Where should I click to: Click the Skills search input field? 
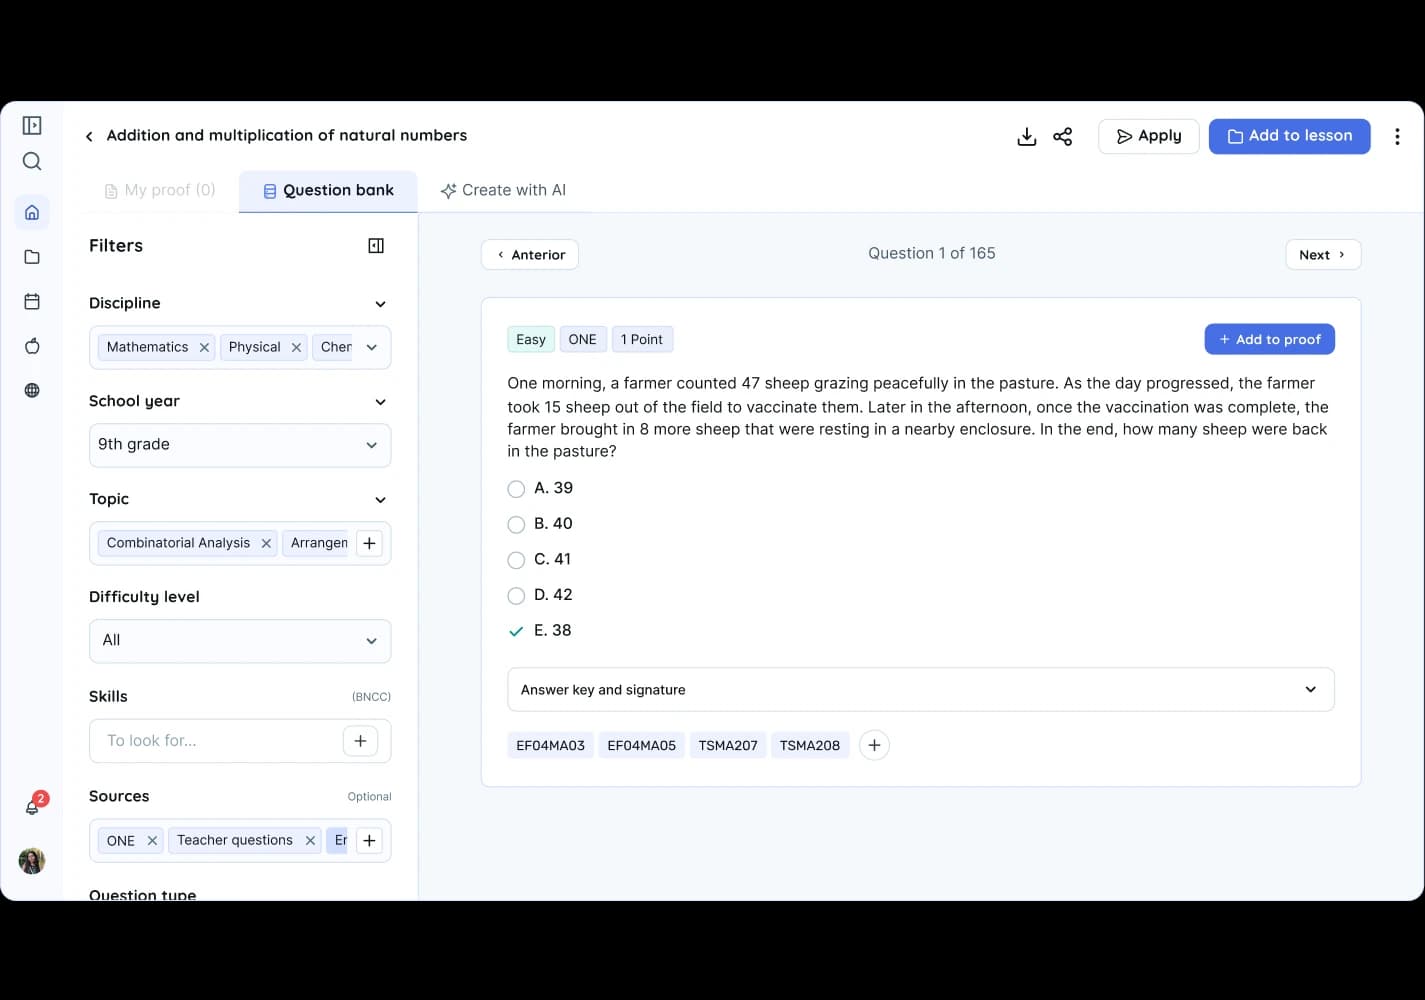215,741
